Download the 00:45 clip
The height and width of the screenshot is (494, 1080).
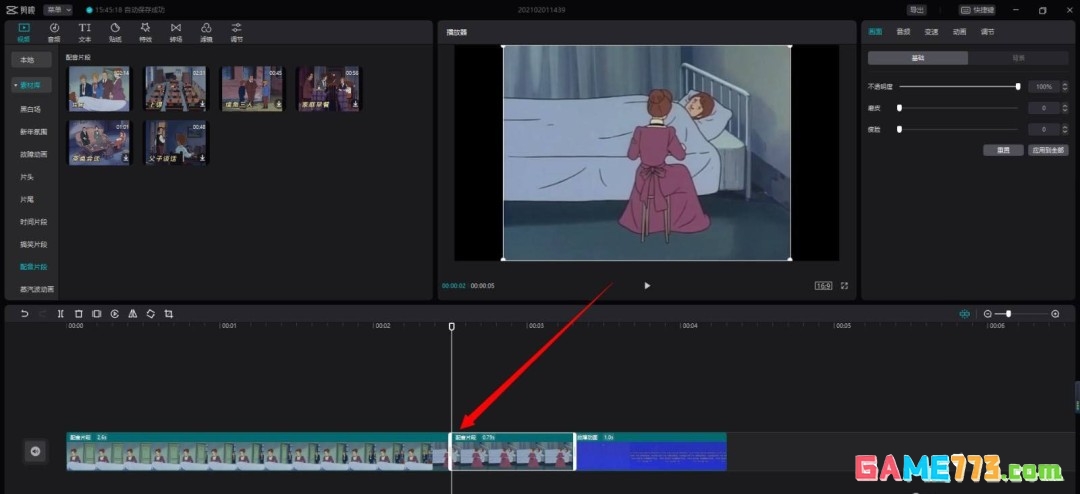click(x=278, y=105)
